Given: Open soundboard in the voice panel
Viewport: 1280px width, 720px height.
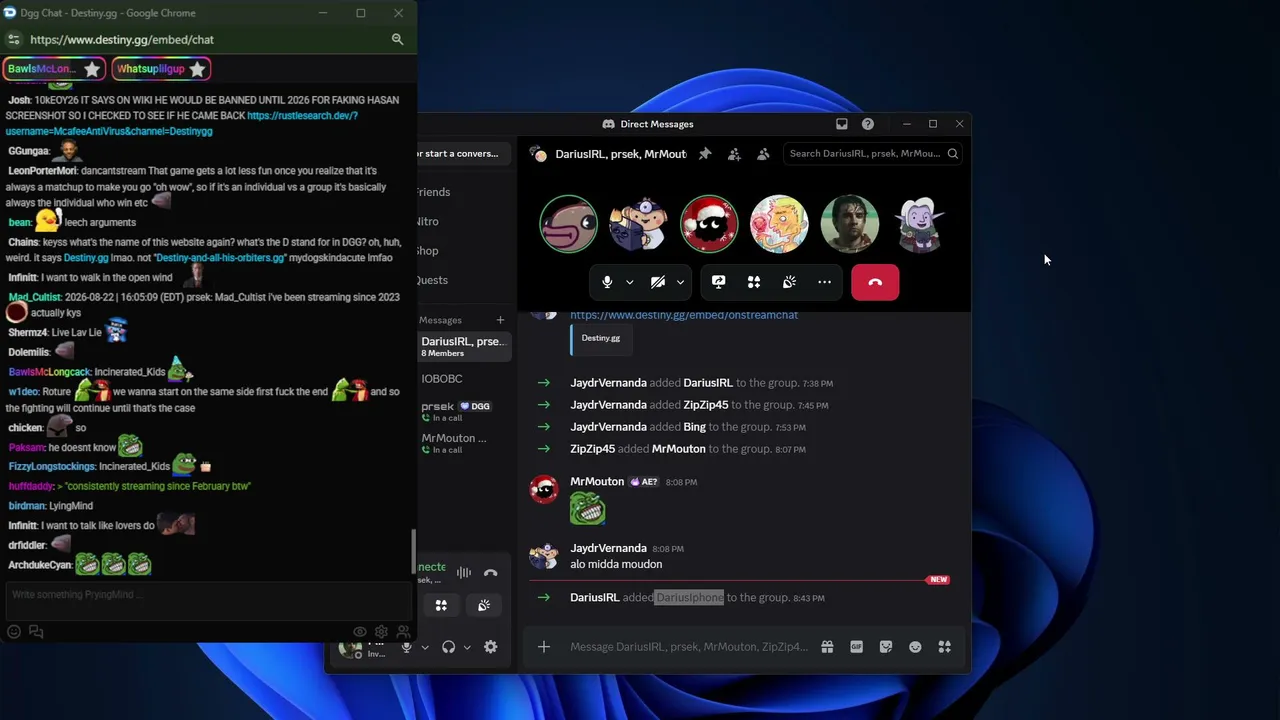Looking at the screenshot, I should pyautogui.click(x=484, y=605).
